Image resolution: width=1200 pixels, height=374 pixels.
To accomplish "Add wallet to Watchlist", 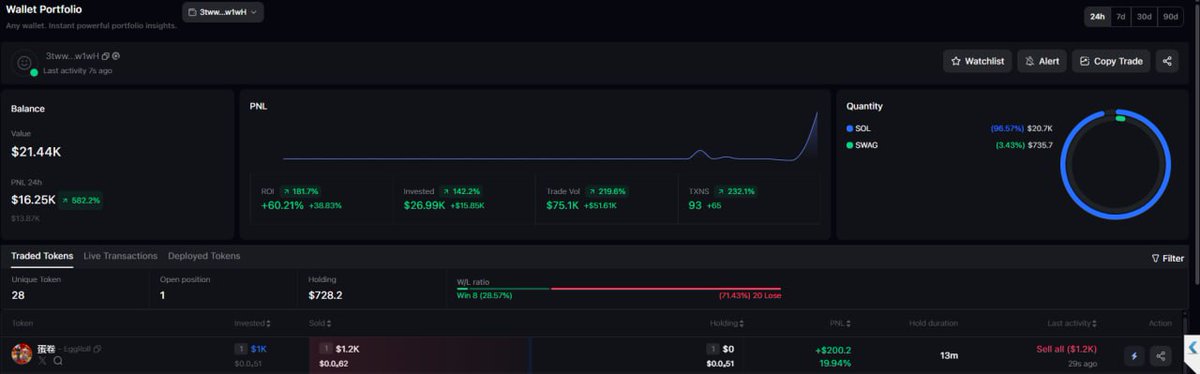I will click(x=977, y=61).
